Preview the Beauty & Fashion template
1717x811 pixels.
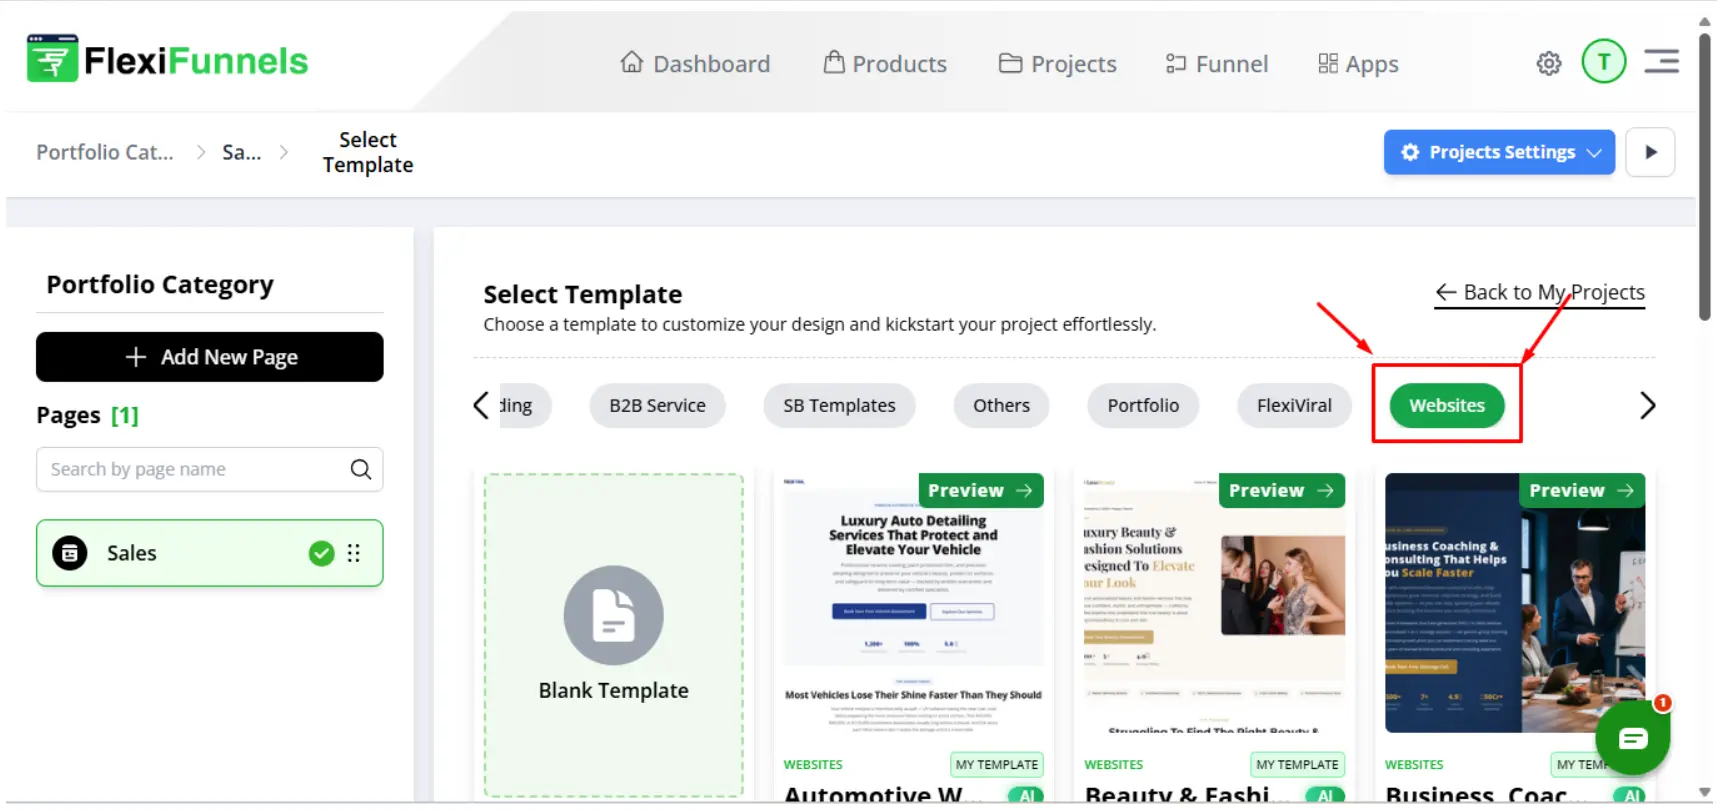[x=1282, y=490]
